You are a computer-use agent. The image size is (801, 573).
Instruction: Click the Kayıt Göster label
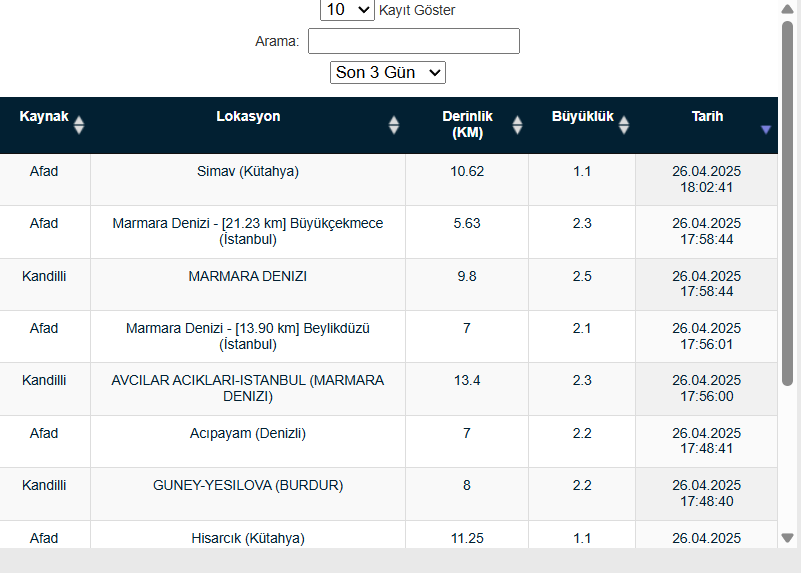pyautogui.click(x=417, y=10)
